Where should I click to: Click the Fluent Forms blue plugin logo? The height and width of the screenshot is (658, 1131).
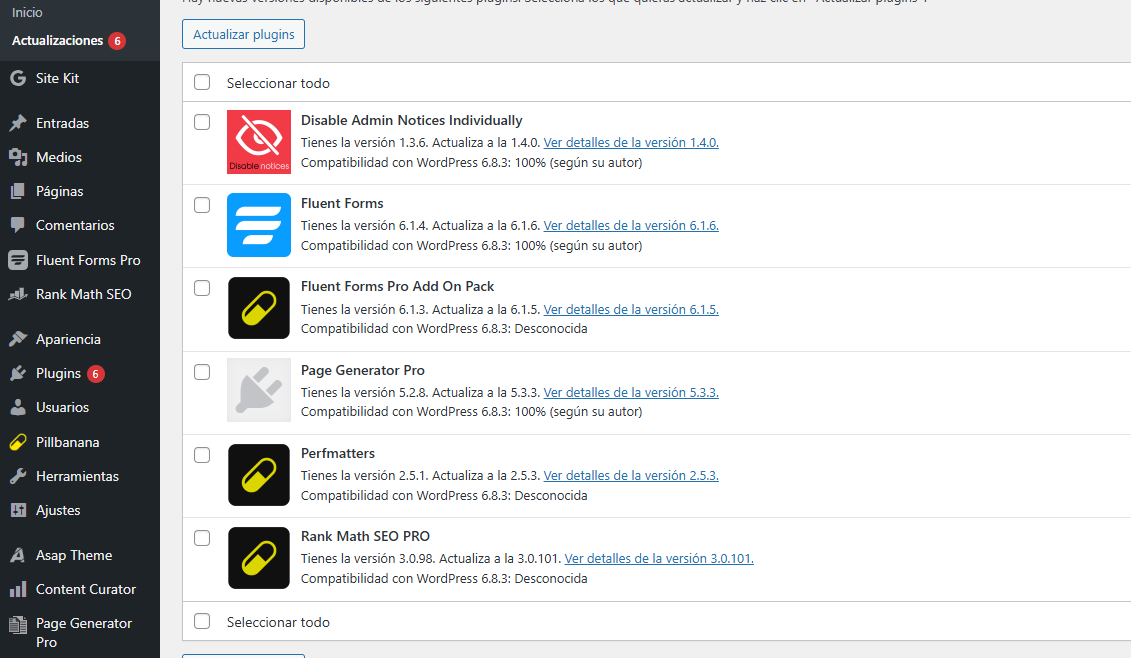[259, 225]
